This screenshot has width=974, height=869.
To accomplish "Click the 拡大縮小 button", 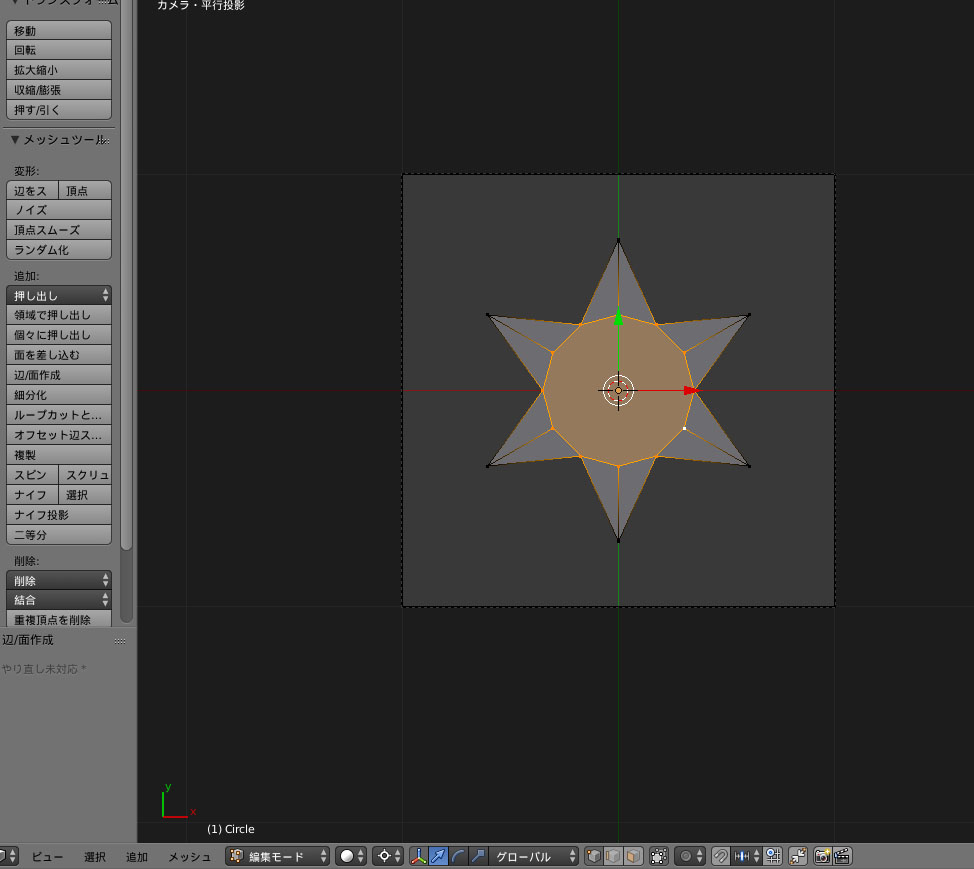I will (59, 70).
